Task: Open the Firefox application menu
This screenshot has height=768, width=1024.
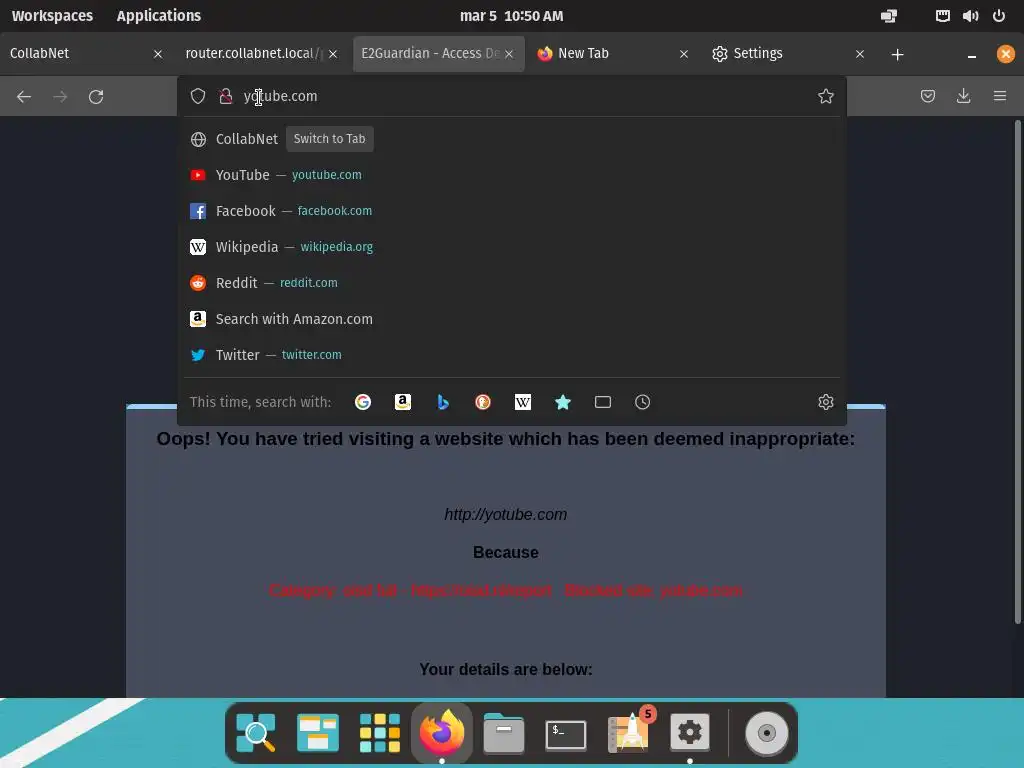Action: (1000, 96)
